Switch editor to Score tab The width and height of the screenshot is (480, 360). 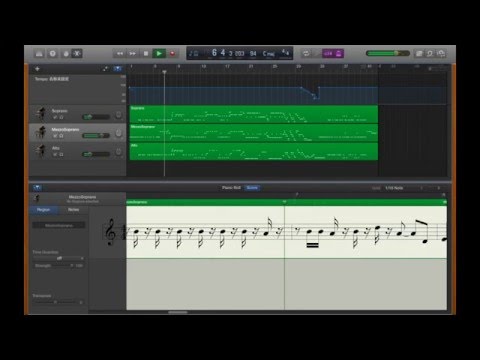point(252,188)
